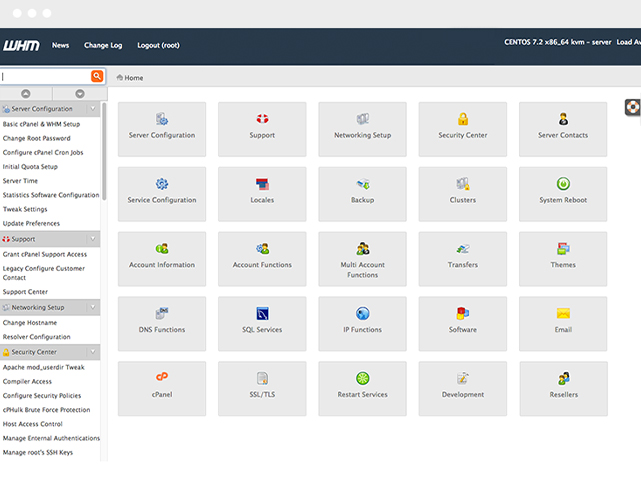Open the SQL Services icon

tap(262, 314)
